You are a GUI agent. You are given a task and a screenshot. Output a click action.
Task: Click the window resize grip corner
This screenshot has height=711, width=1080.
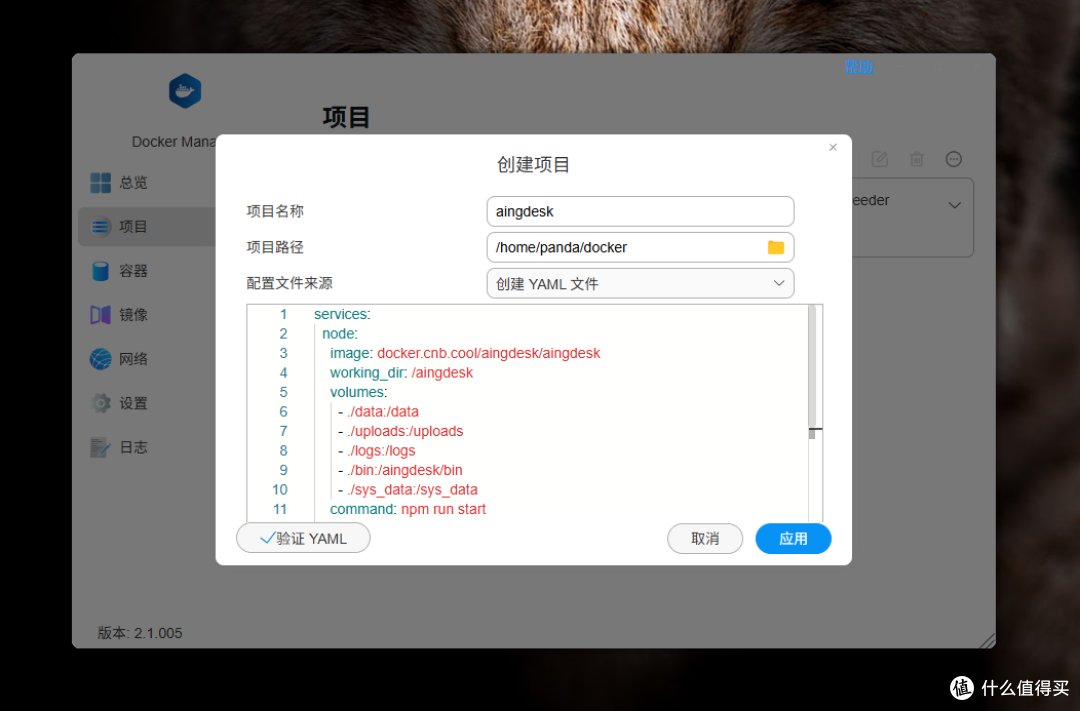(x=987, y=640)
